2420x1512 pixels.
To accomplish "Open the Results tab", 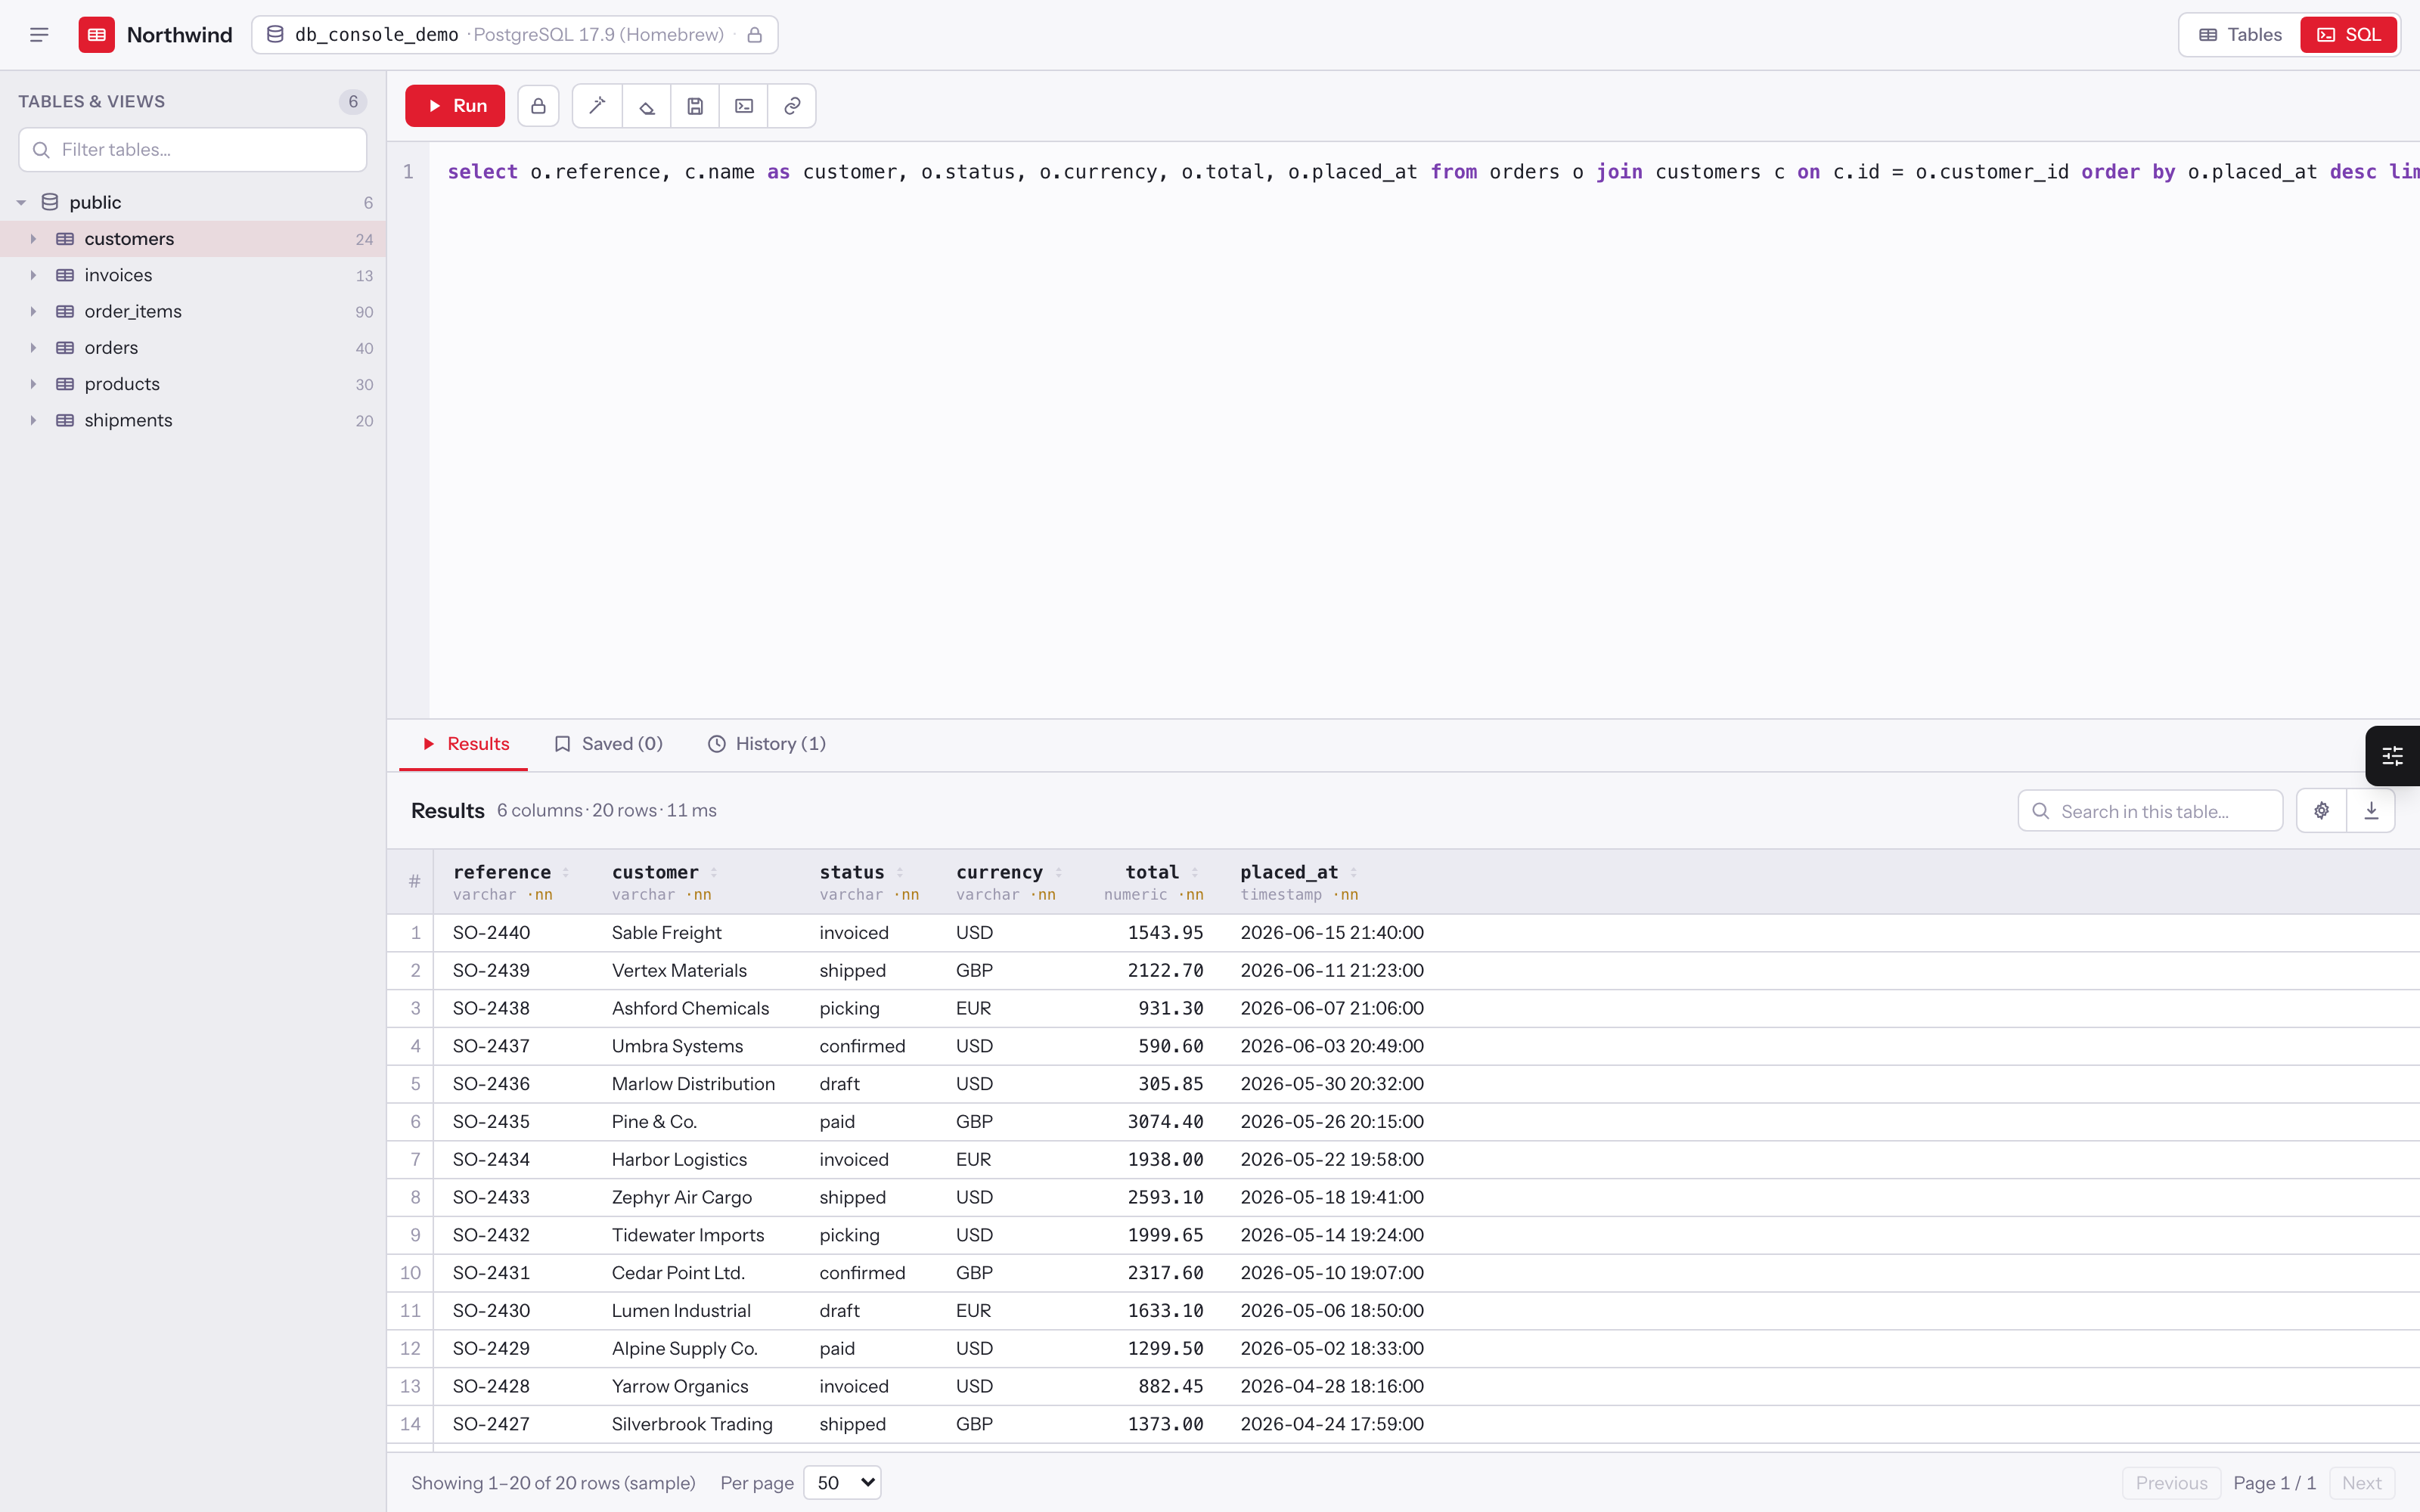I will [464, 744].
